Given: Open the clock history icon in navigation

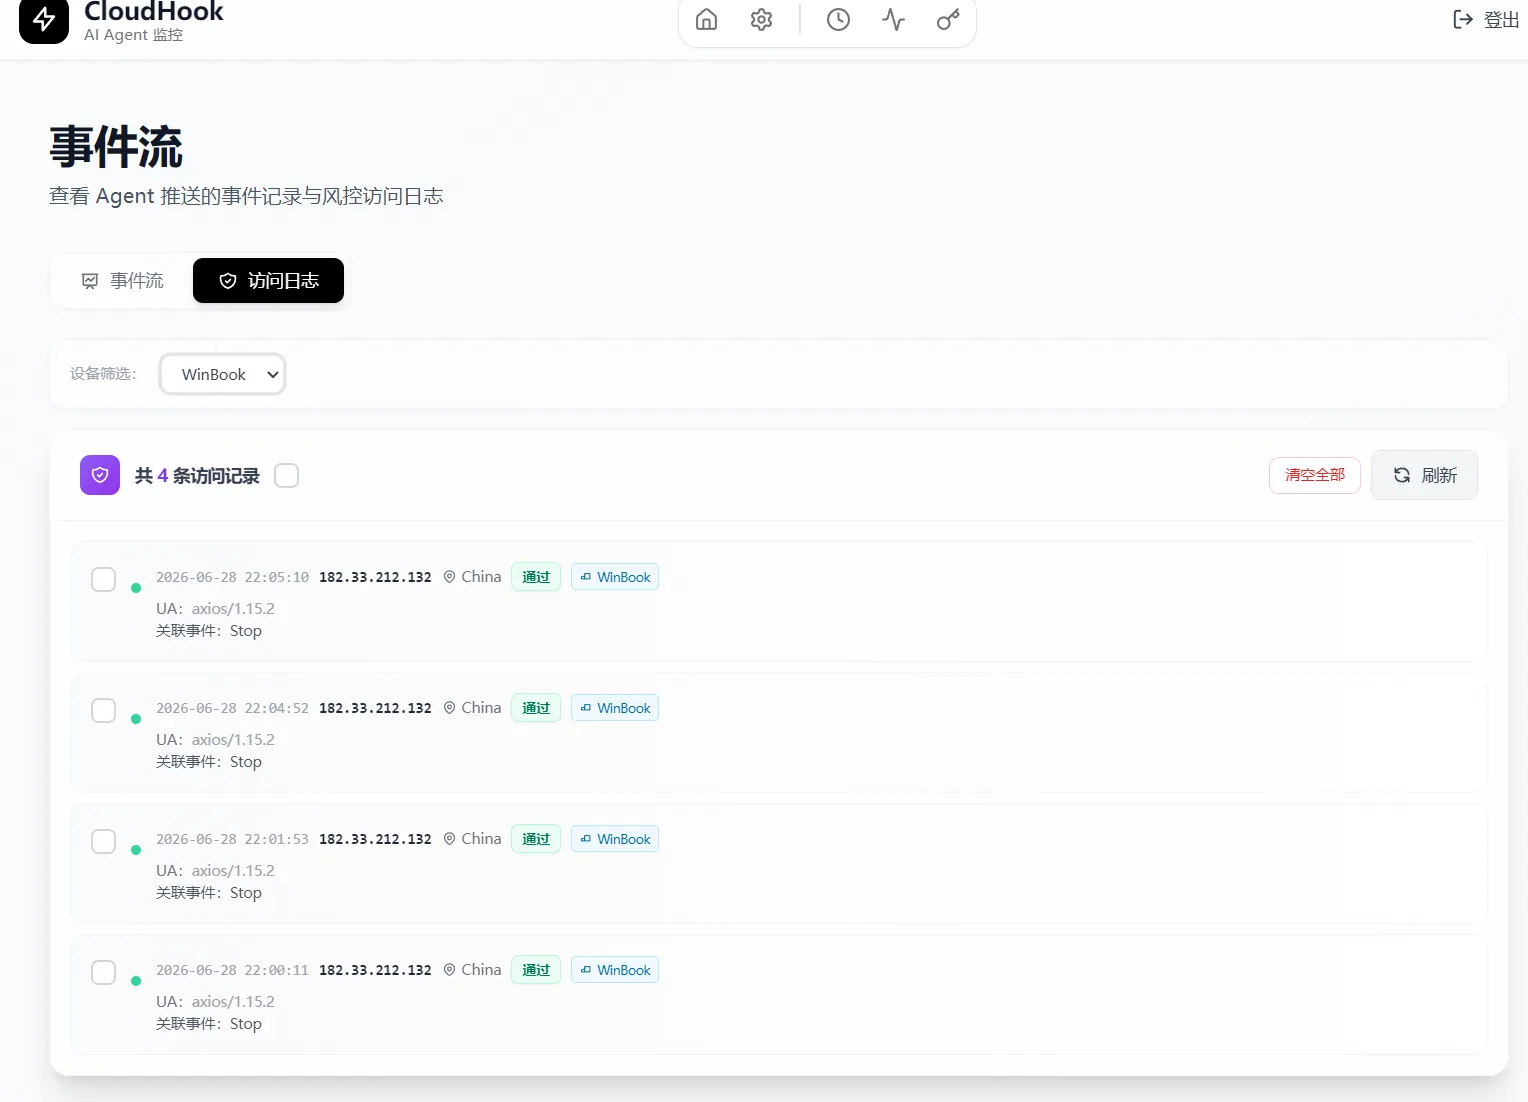Looking at the screenshot, I should pyautogui.click(x=838, y=19).
